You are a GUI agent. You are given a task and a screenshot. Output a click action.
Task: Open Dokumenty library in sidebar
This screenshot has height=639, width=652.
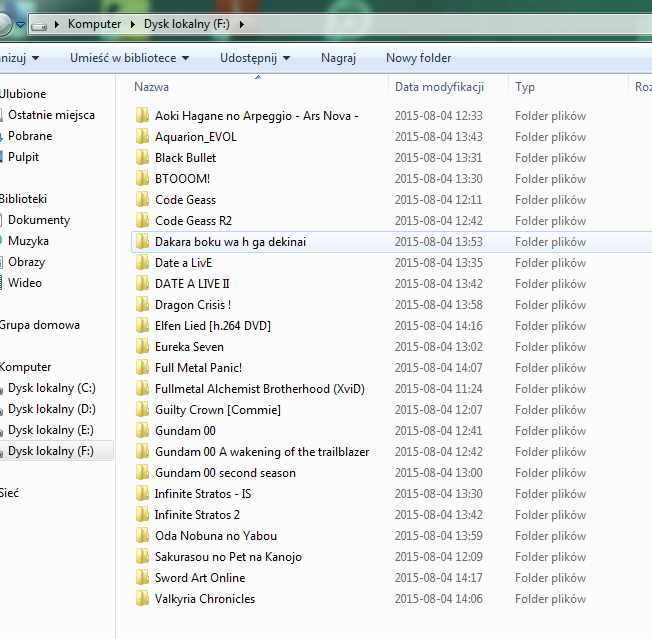point(39,220)
